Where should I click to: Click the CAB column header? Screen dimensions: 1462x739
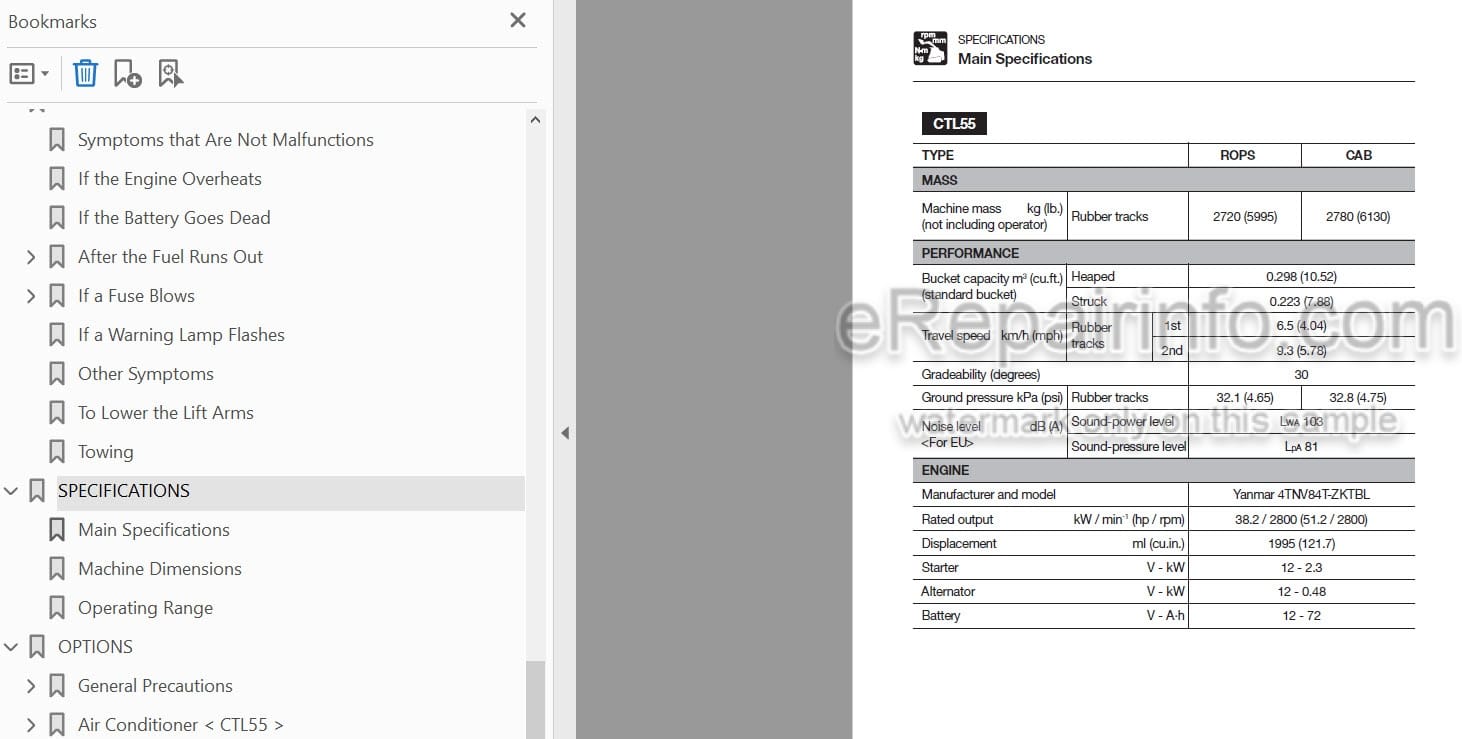click(1359, 155)
